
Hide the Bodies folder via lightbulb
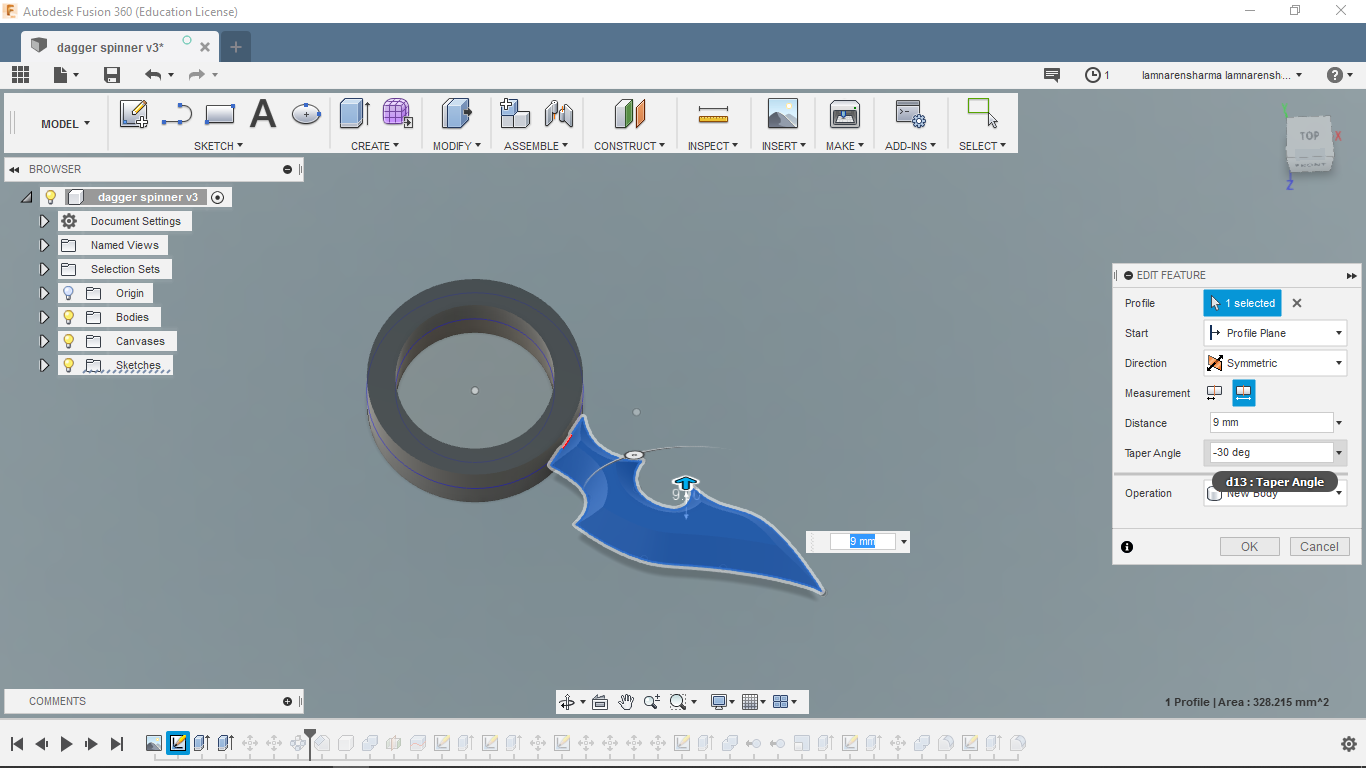tap(68, 317)
